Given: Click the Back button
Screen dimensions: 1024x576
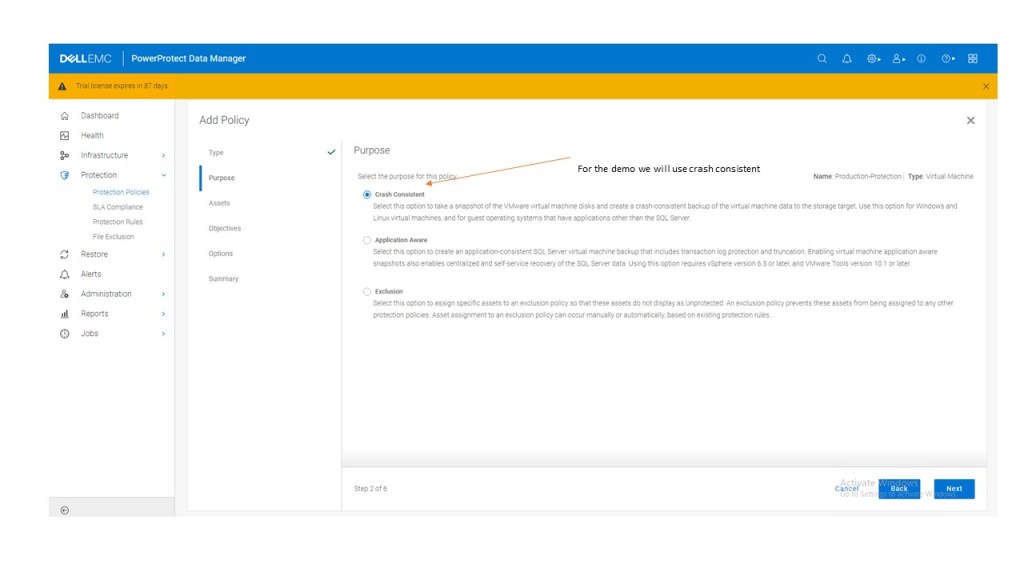Looking at the screenshot, I should pos(899,489).
